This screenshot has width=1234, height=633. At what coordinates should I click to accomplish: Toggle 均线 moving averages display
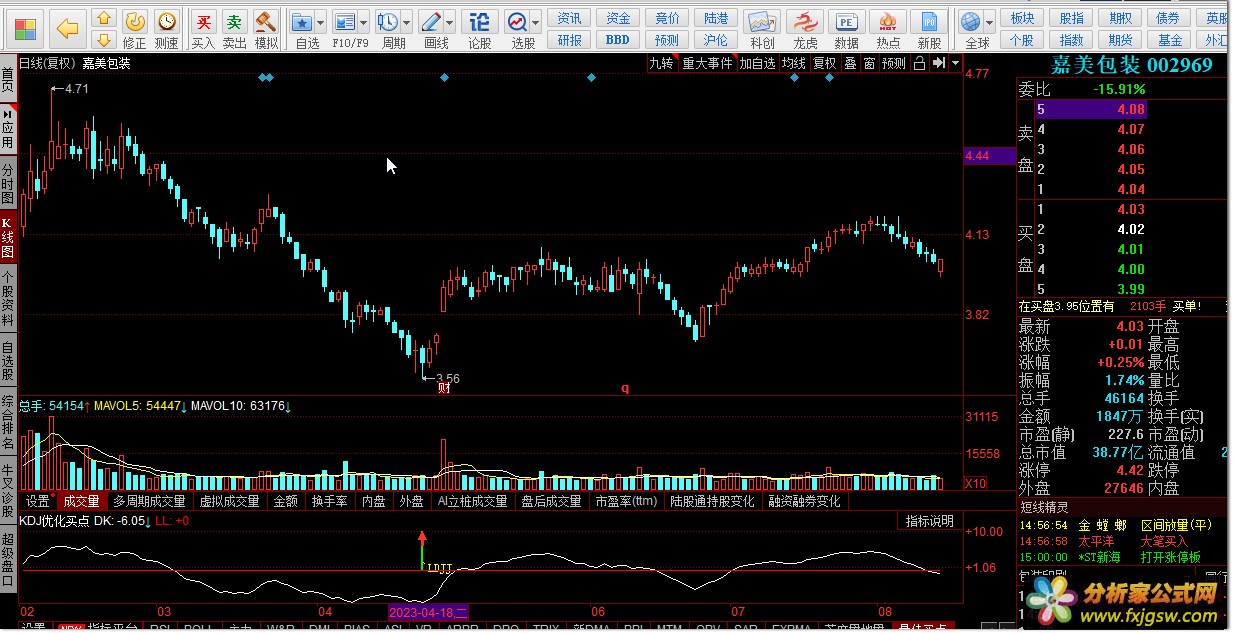click(x=794, y=63)
